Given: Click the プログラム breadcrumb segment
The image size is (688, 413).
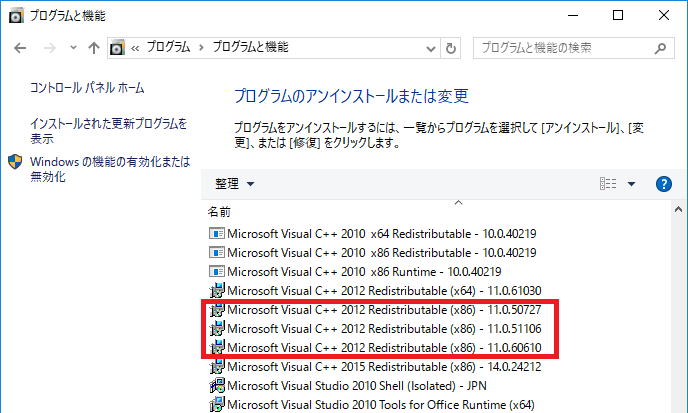Looking at the screenshot, I should (x=168, y=47).
